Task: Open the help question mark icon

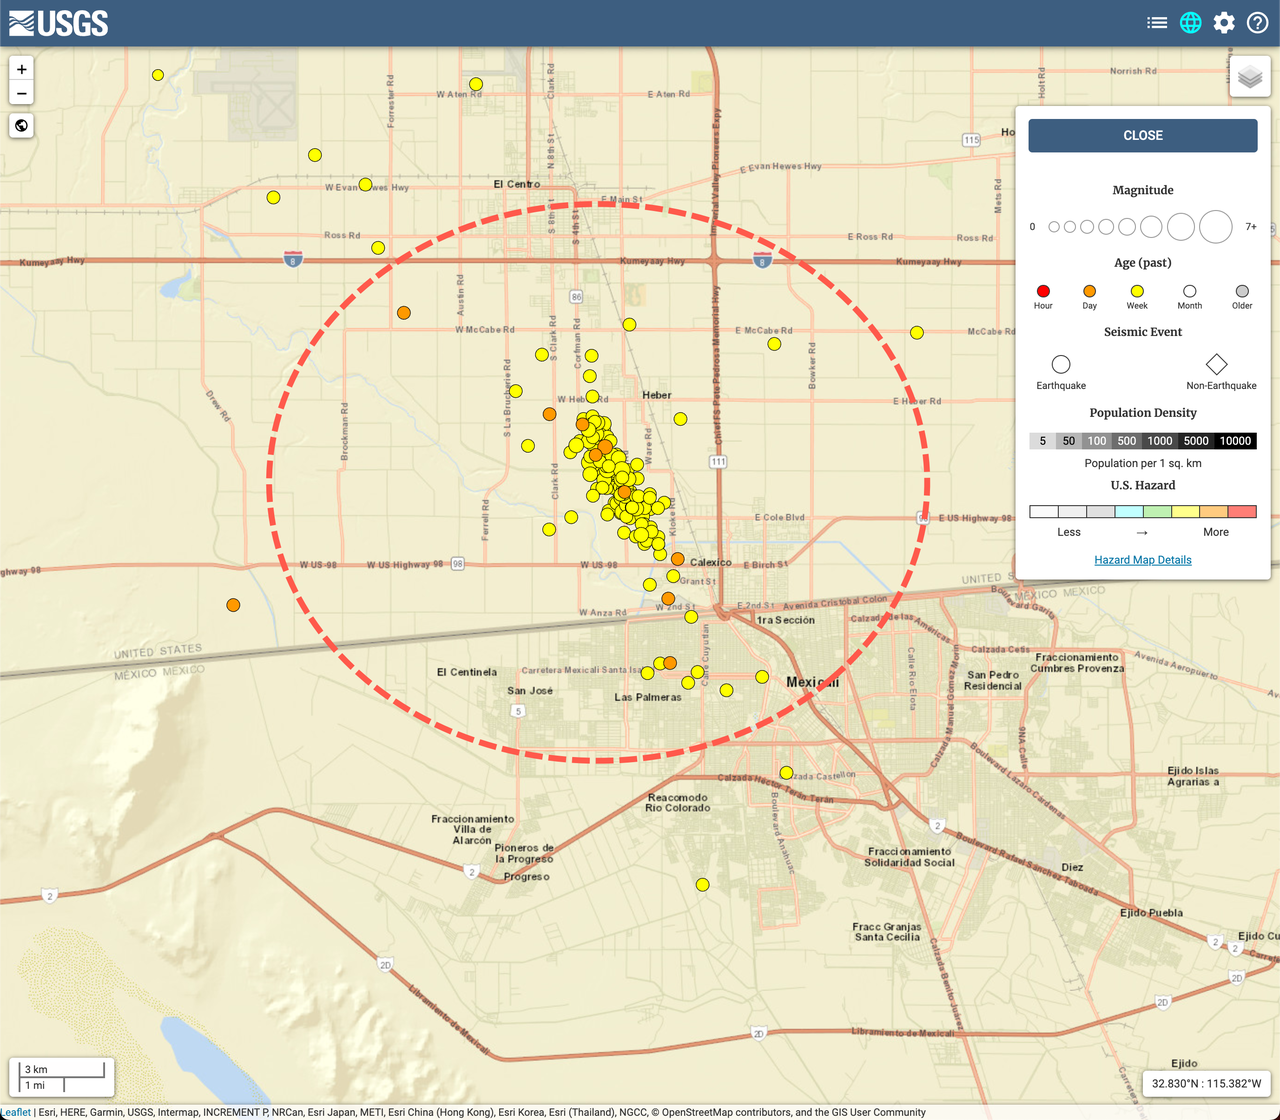Action: (1258, 23)
